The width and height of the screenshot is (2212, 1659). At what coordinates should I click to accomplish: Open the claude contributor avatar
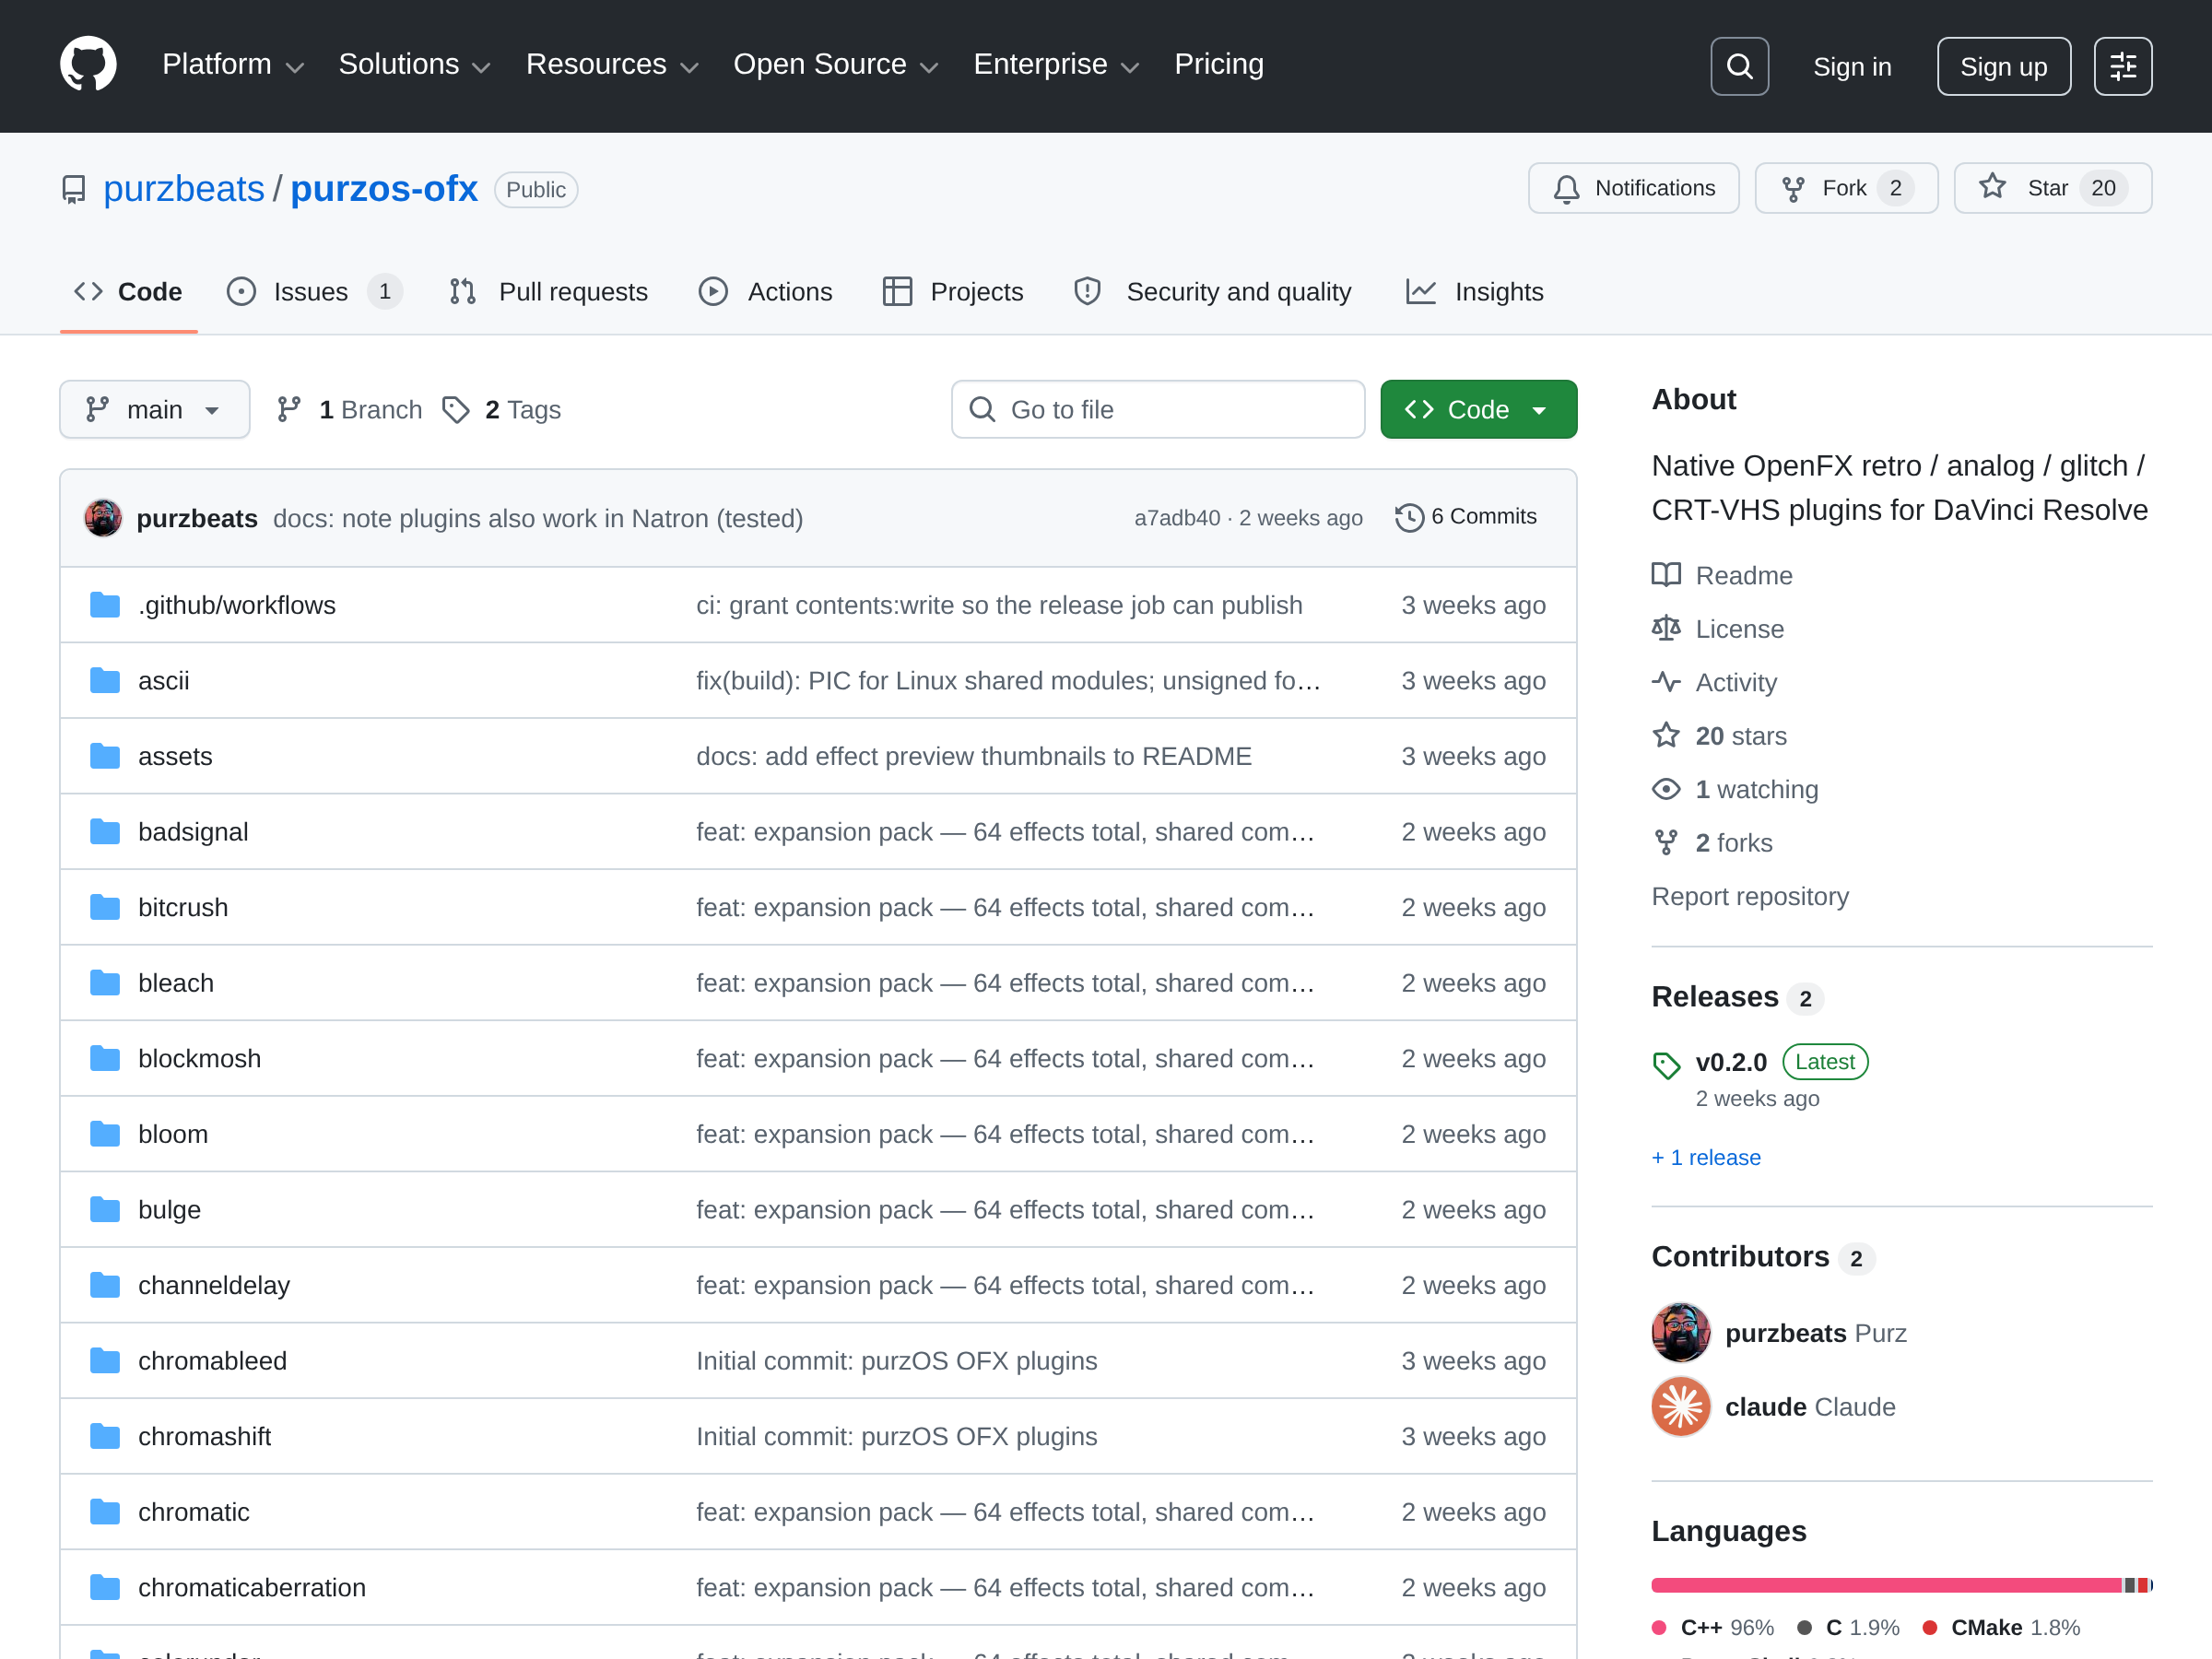(x=1681, y=1406)
